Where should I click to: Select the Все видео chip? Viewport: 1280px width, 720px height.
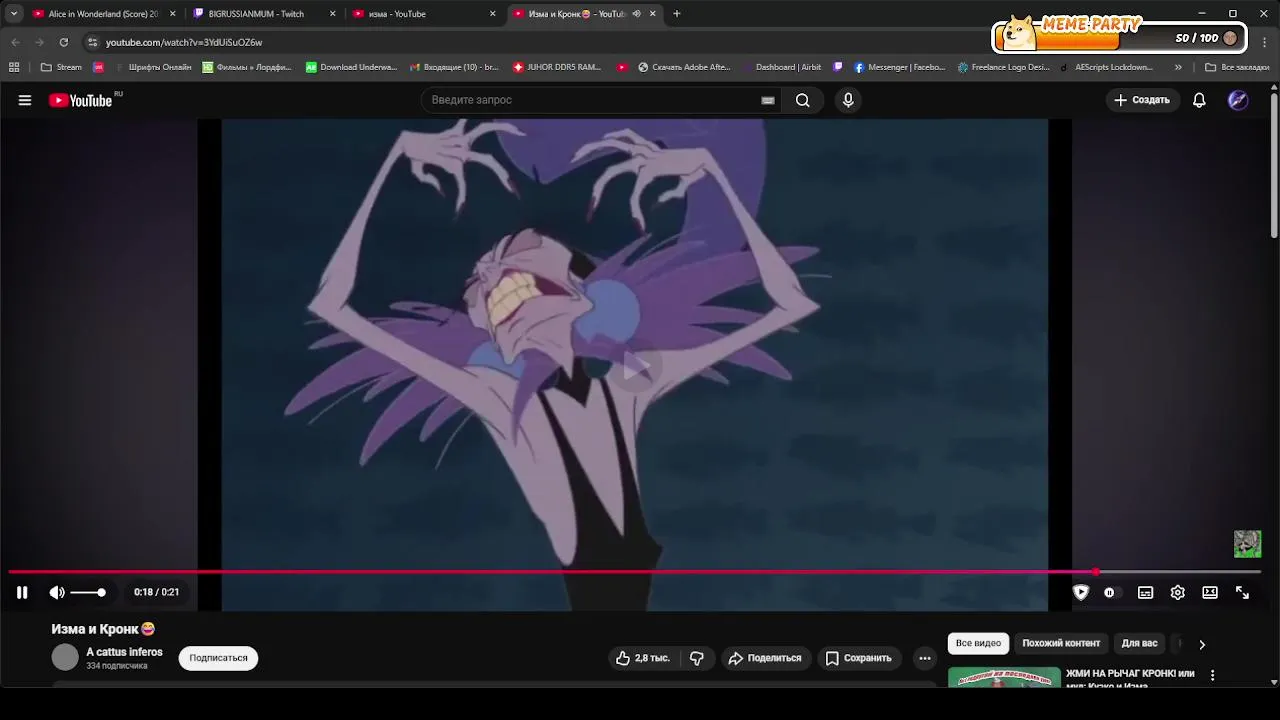(978, 643)
